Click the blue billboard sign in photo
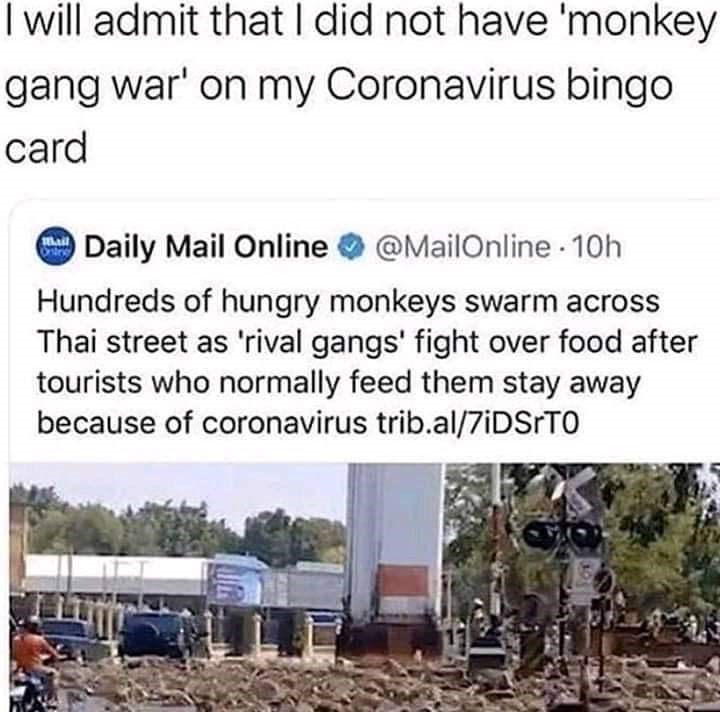The width and height of the screenshot is (720, 712). click(235, 581)
